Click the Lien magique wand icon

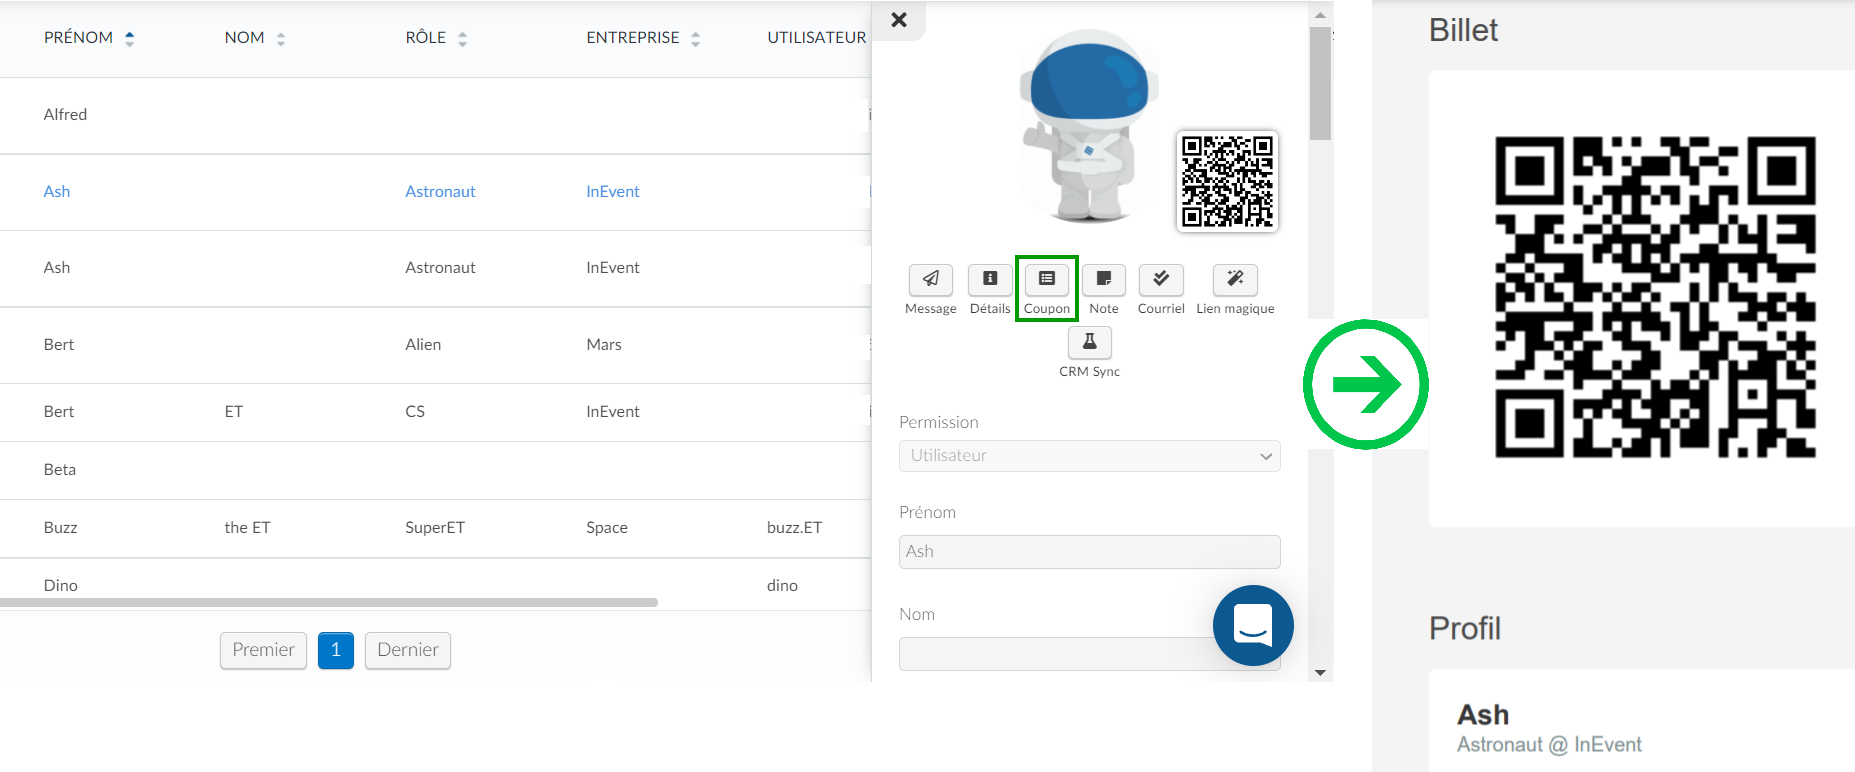coord(1235,279)
